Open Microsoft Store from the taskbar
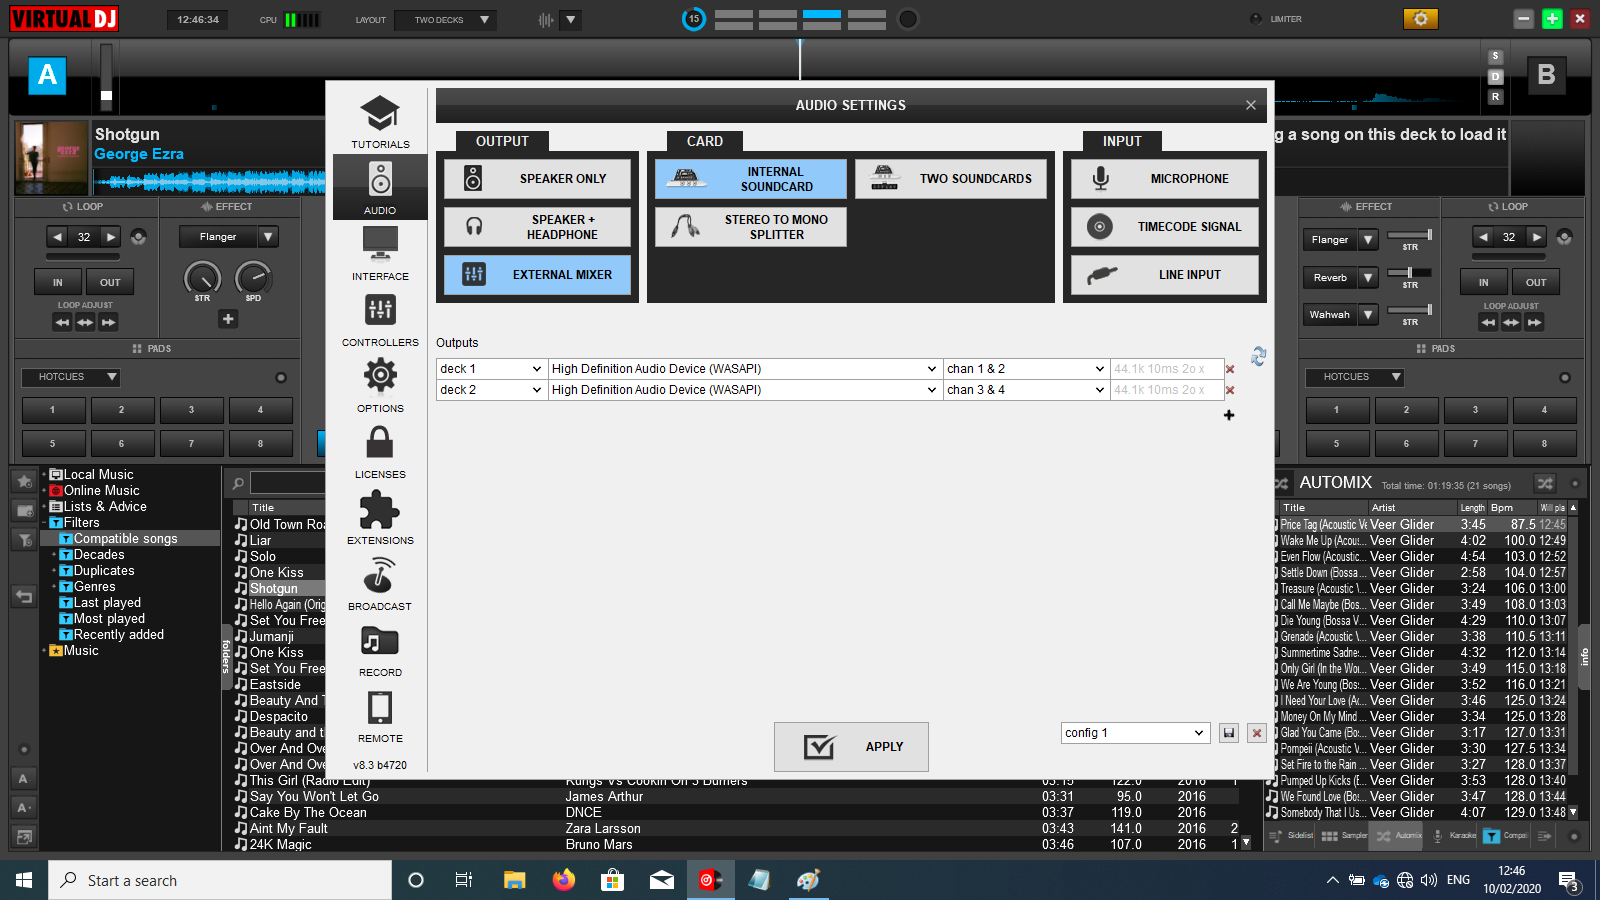1600x900 pixels. (613, 880)
